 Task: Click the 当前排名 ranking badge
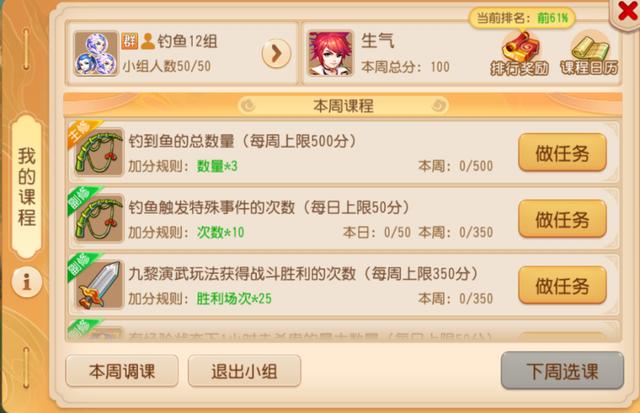522,18
